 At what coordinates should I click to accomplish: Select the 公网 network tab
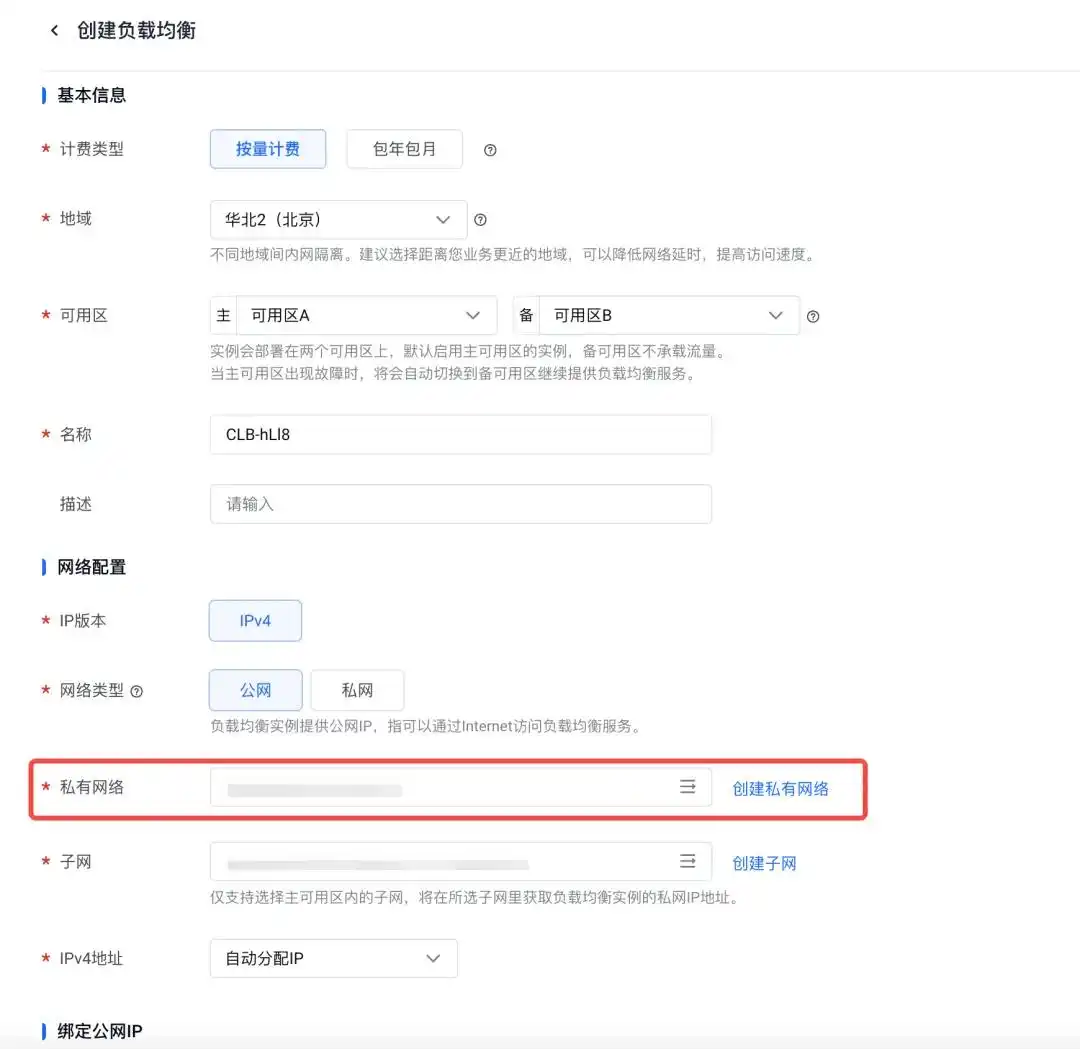click(255, 690)
